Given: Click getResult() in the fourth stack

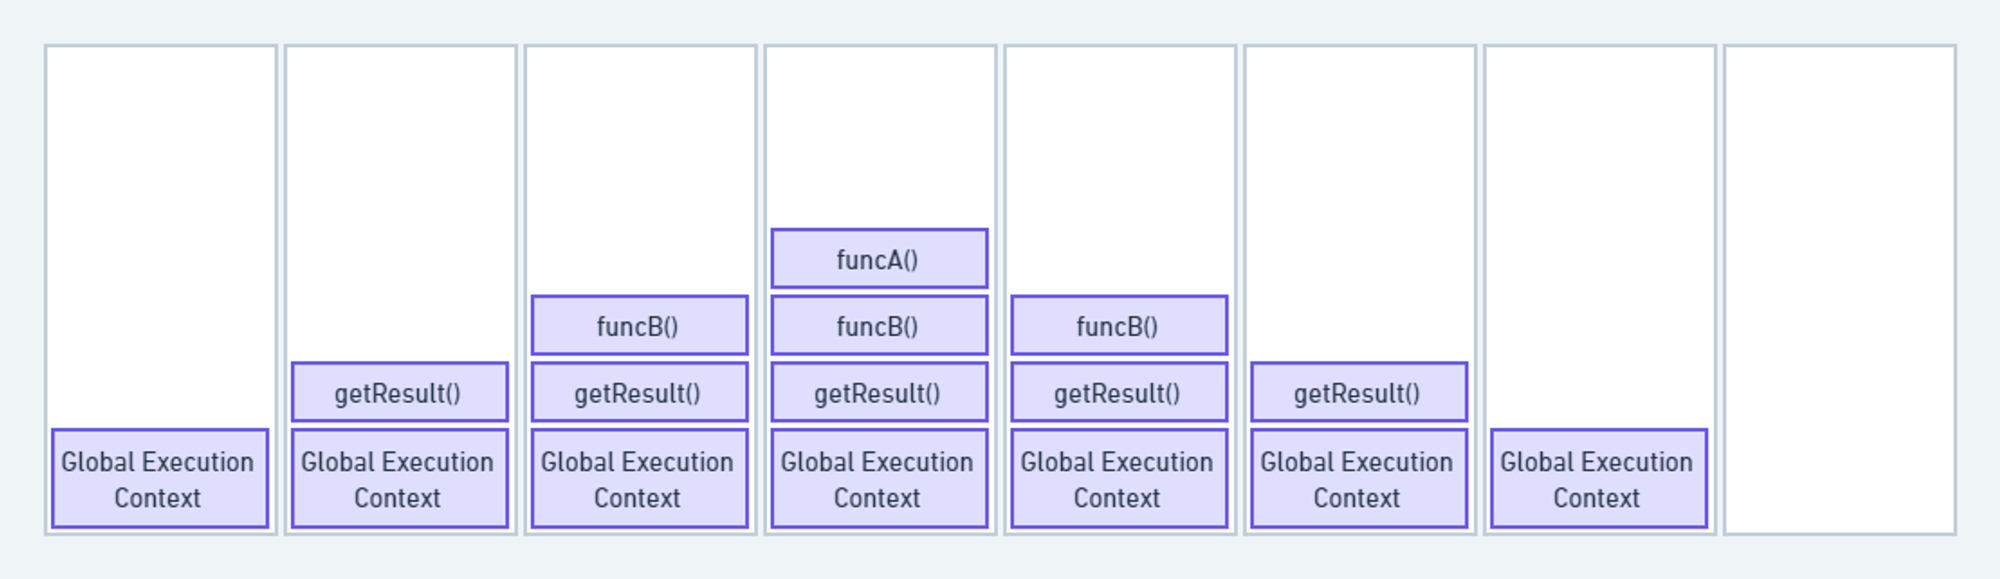Looking at the screenshot, I should [879, 392].
